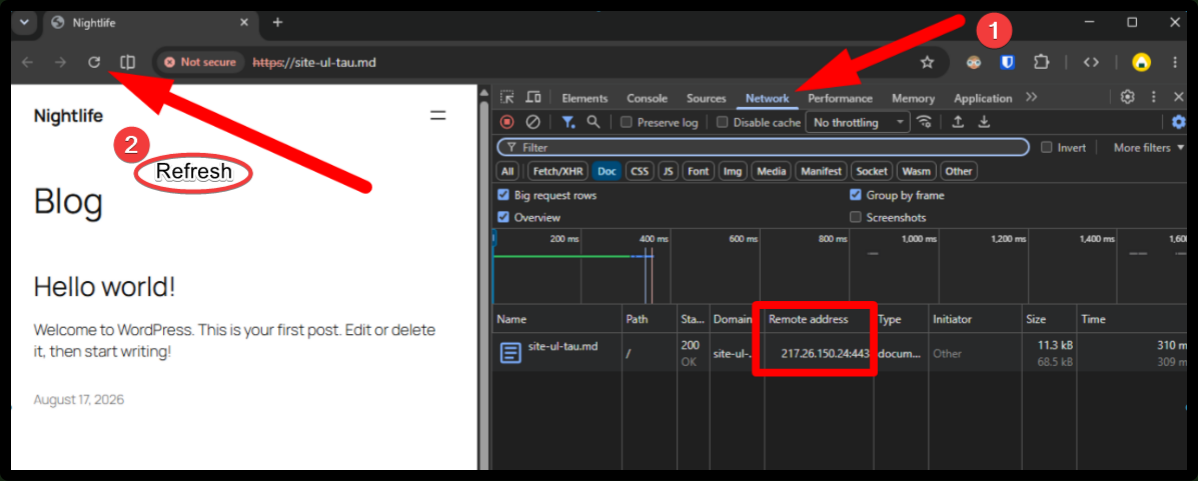Toggle the network filter funnel icon

(x=568, y=122)
